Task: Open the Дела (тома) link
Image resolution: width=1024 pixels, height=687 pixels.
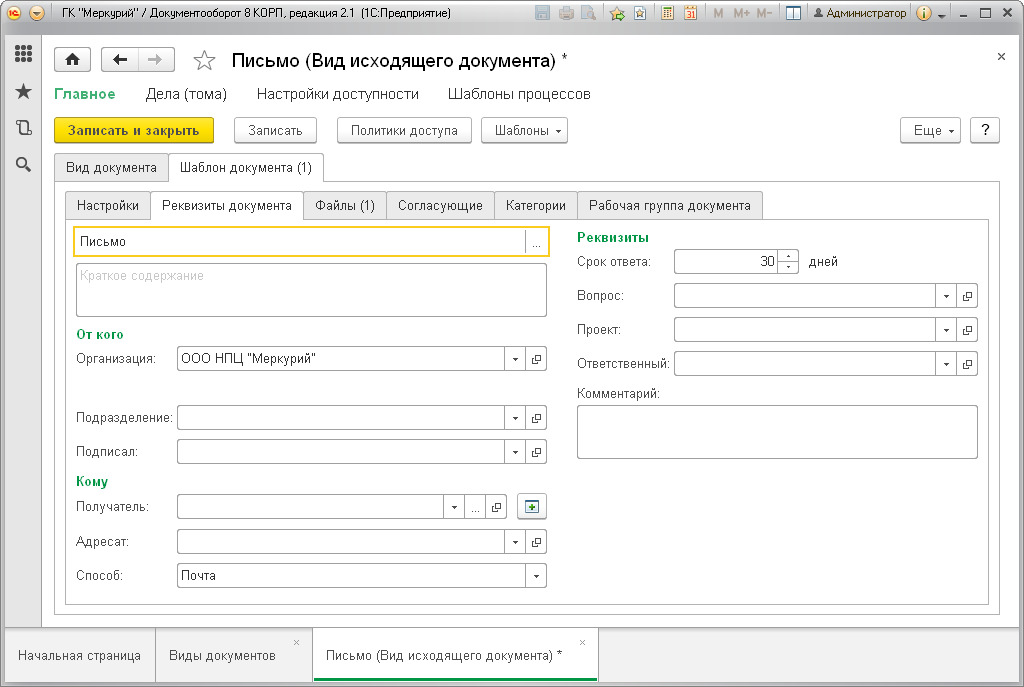Action: coord(186,94)
